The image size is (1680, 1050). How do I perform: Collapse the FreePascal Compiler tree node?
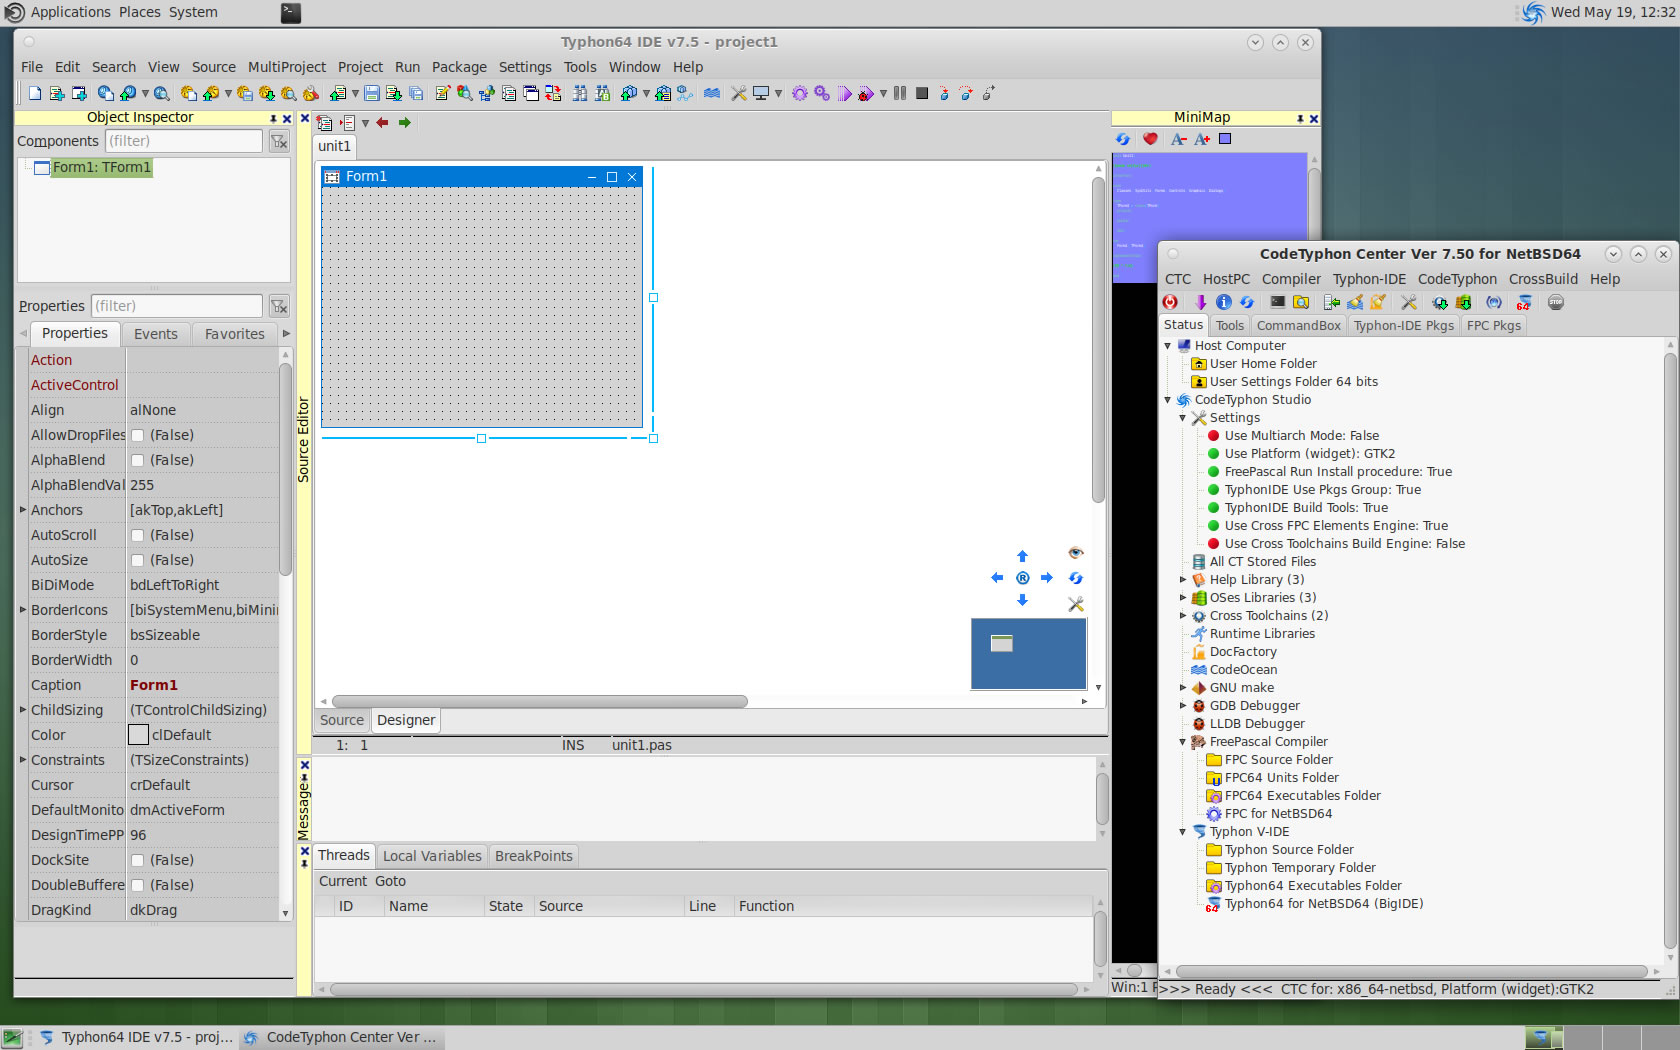[x=1183, y=742]
